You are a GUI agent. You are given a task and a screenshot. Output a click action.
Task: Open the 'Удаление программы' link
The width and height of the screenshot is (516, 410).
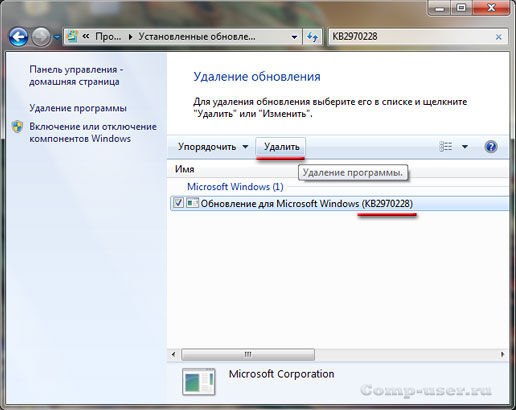point(78,108)
